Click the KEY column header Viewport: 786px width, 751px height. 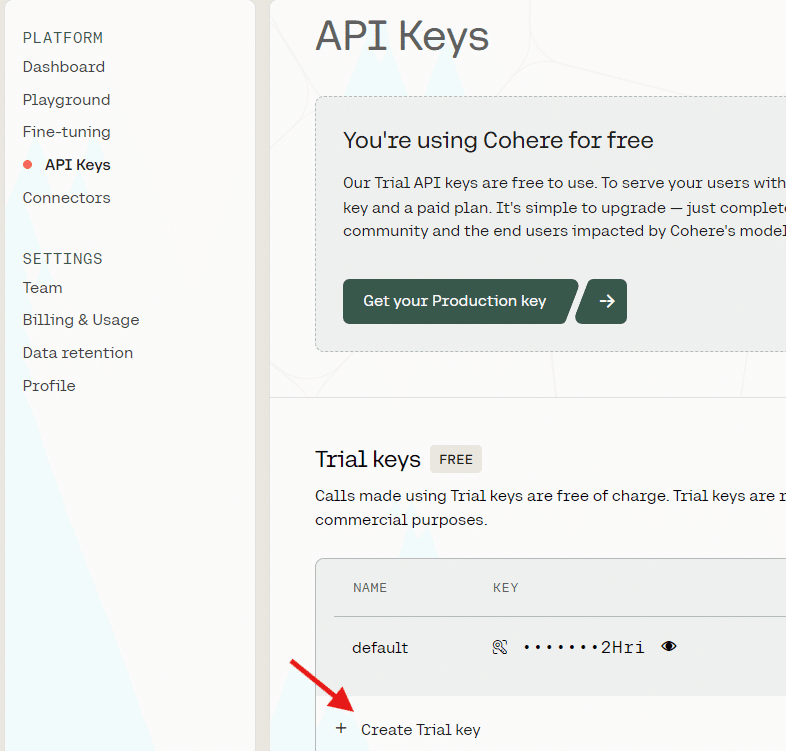coord(505,588)
